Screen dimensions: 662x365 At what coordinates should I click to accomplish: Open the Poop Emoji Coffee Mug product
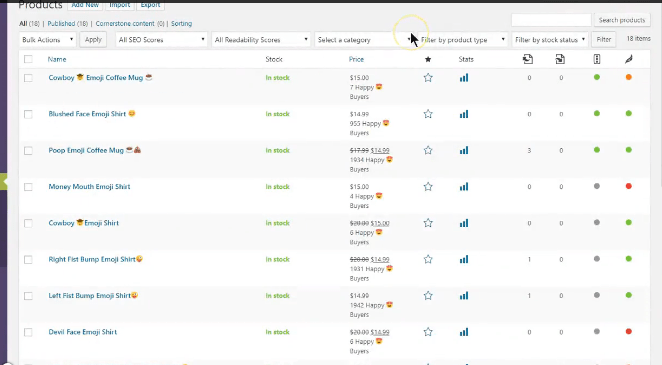click(95, 150)
